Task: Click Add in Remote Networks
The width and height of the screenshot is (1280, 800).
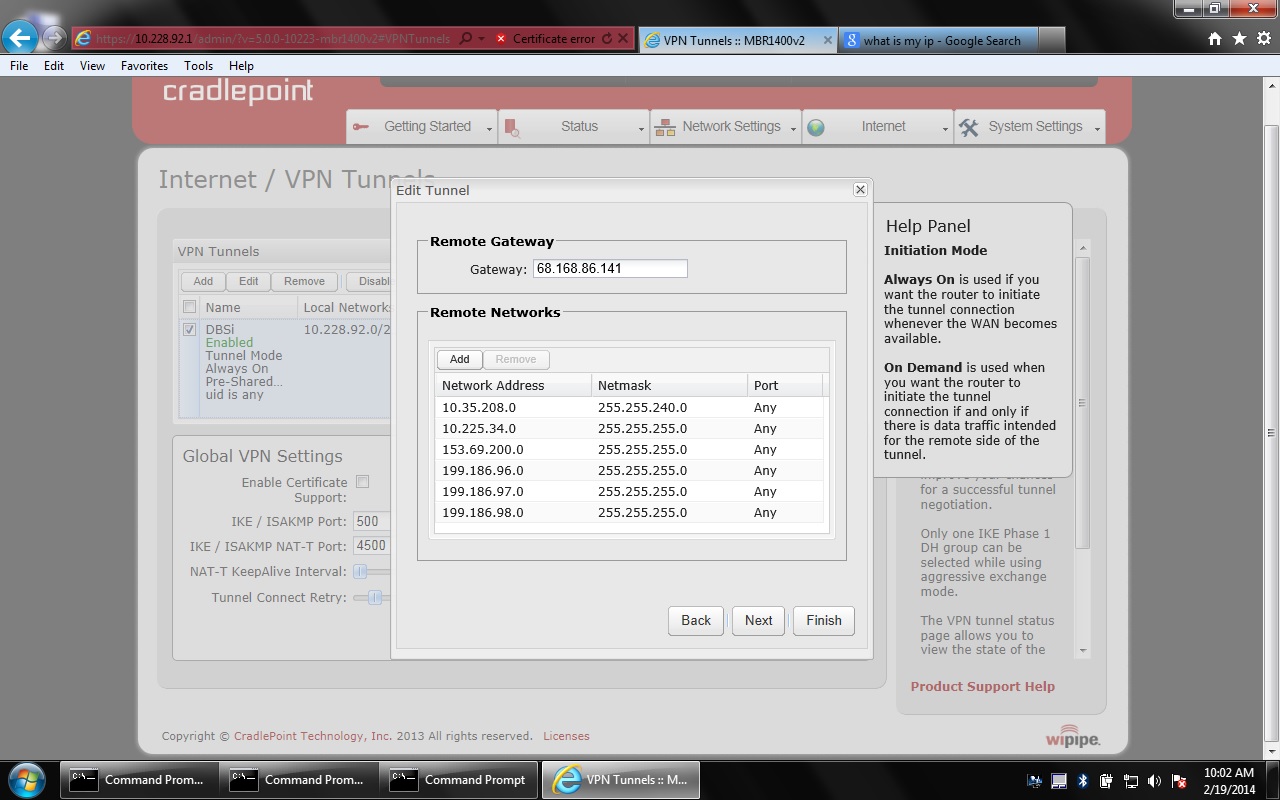Action: point(459,359)
